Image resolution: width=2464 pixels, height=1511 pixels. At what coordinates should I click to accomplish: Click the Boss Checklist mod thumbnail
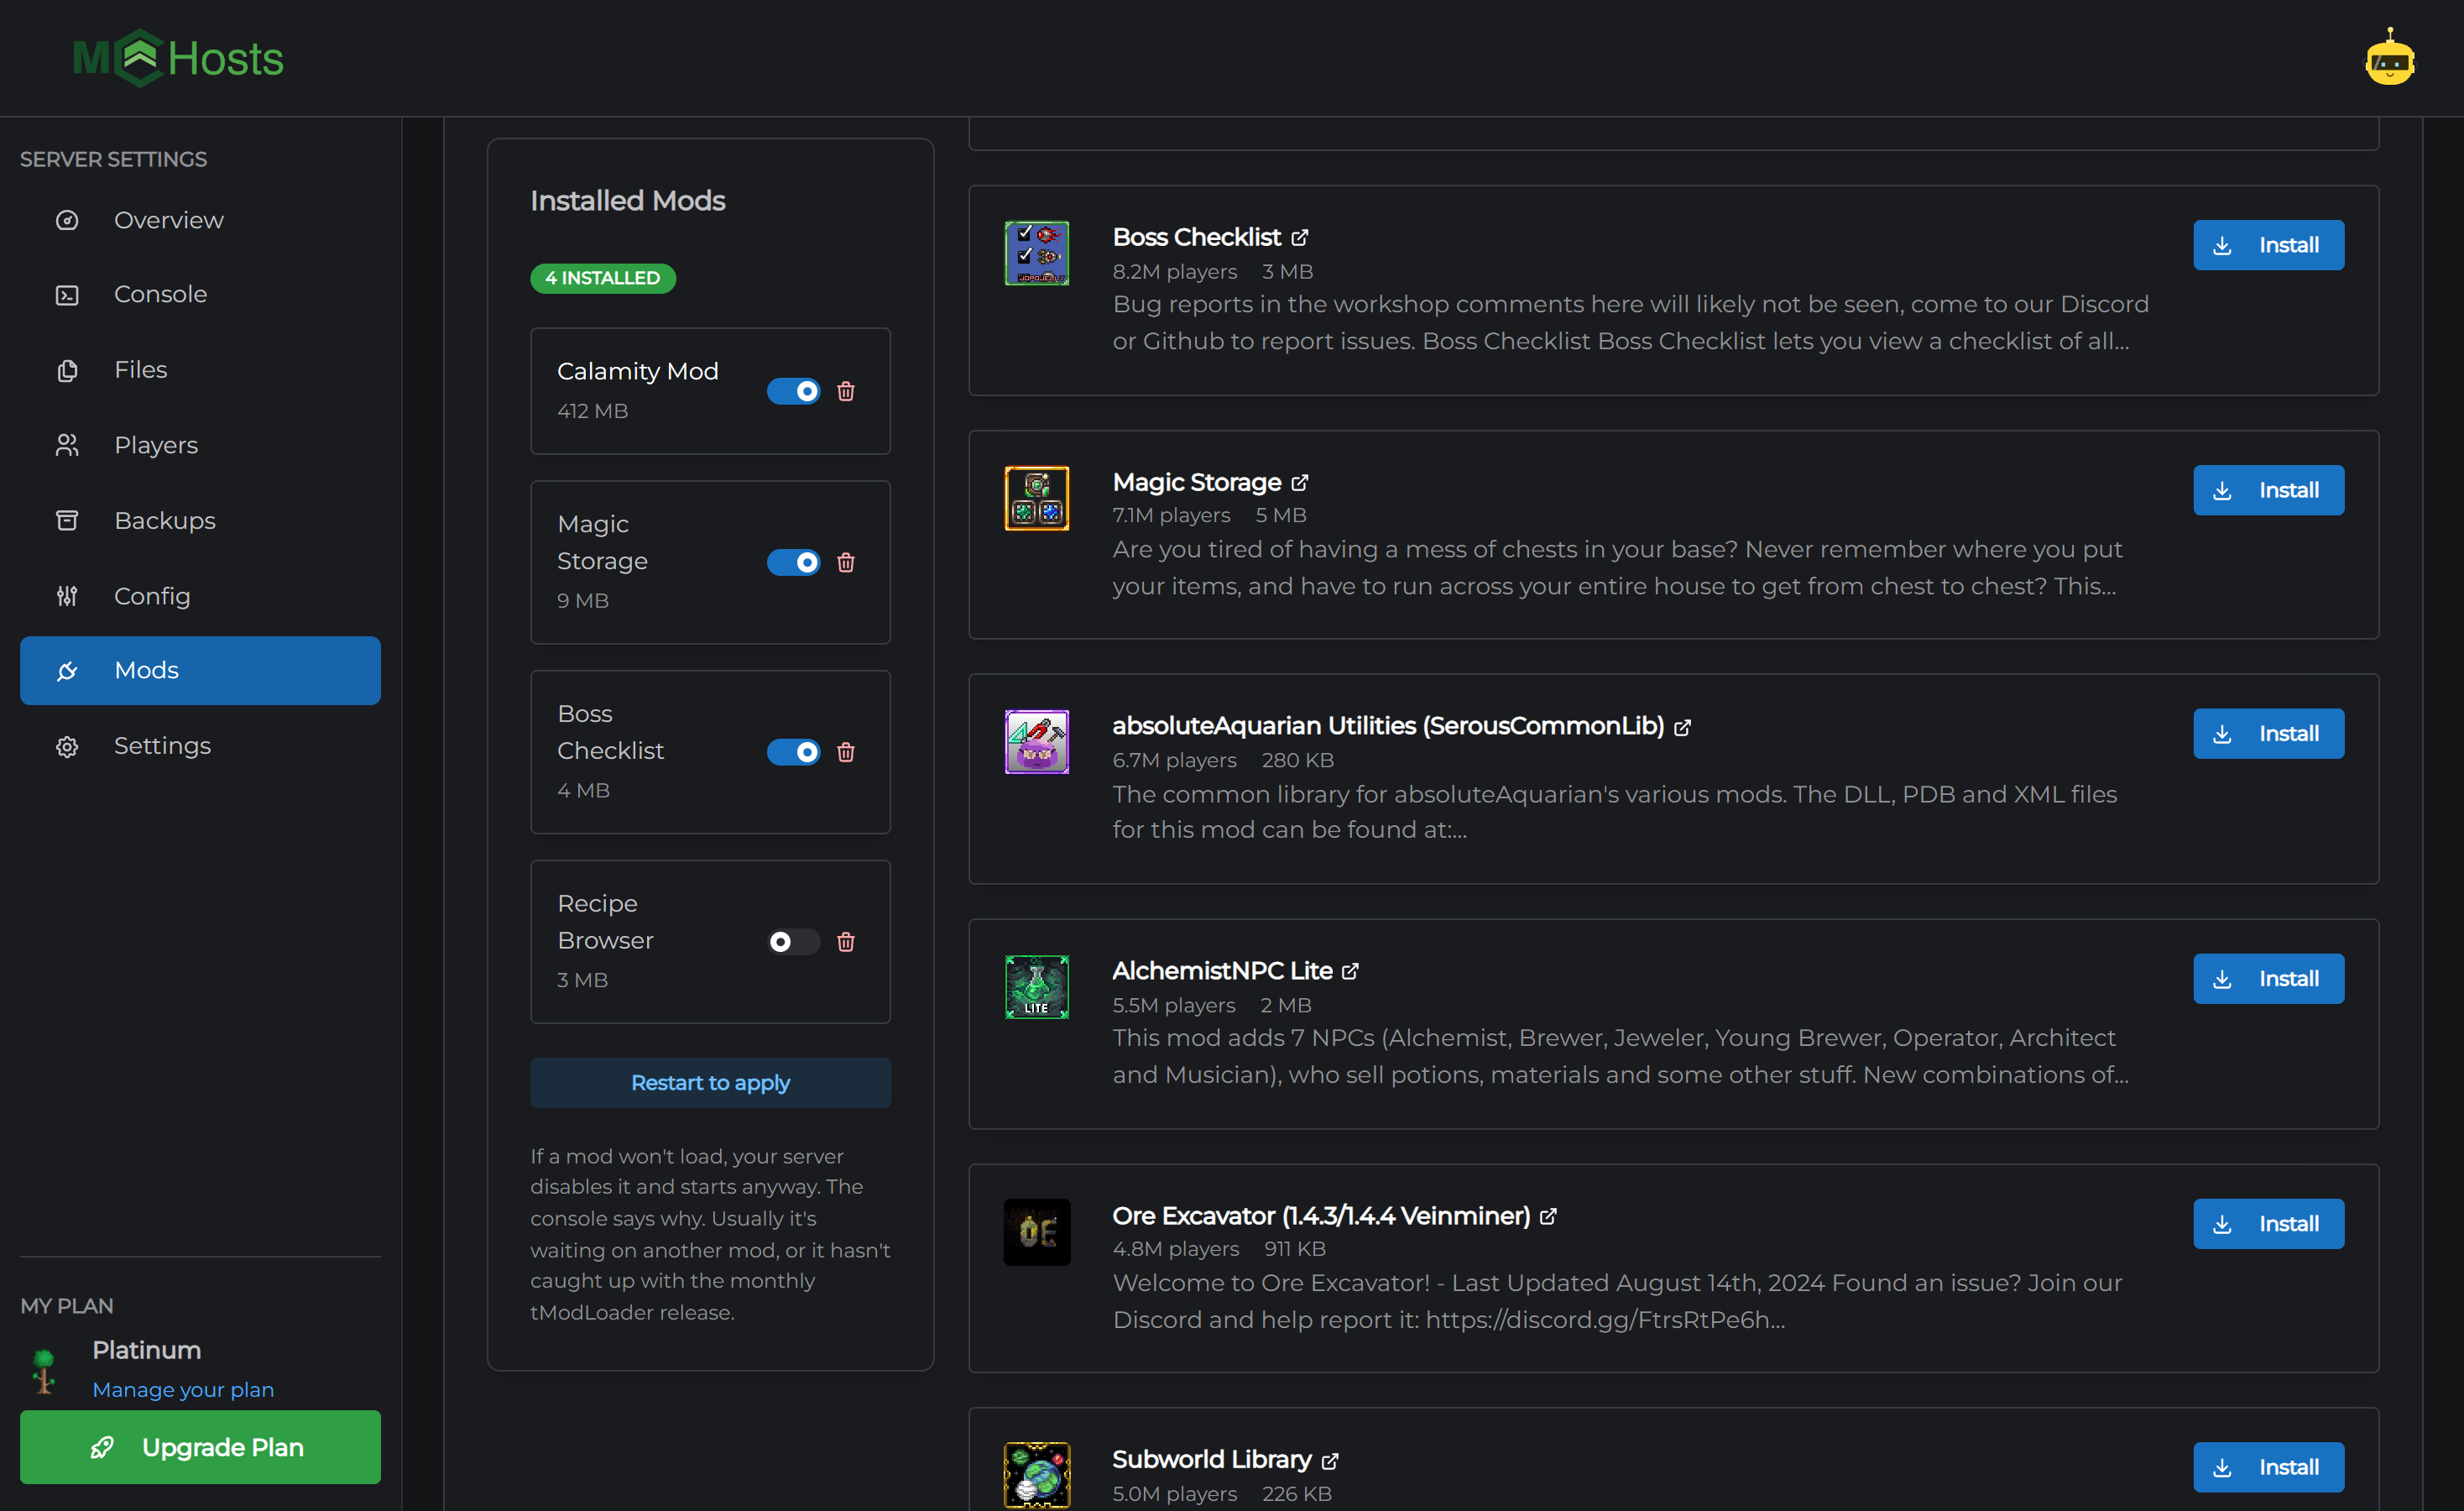(1037, 253)
